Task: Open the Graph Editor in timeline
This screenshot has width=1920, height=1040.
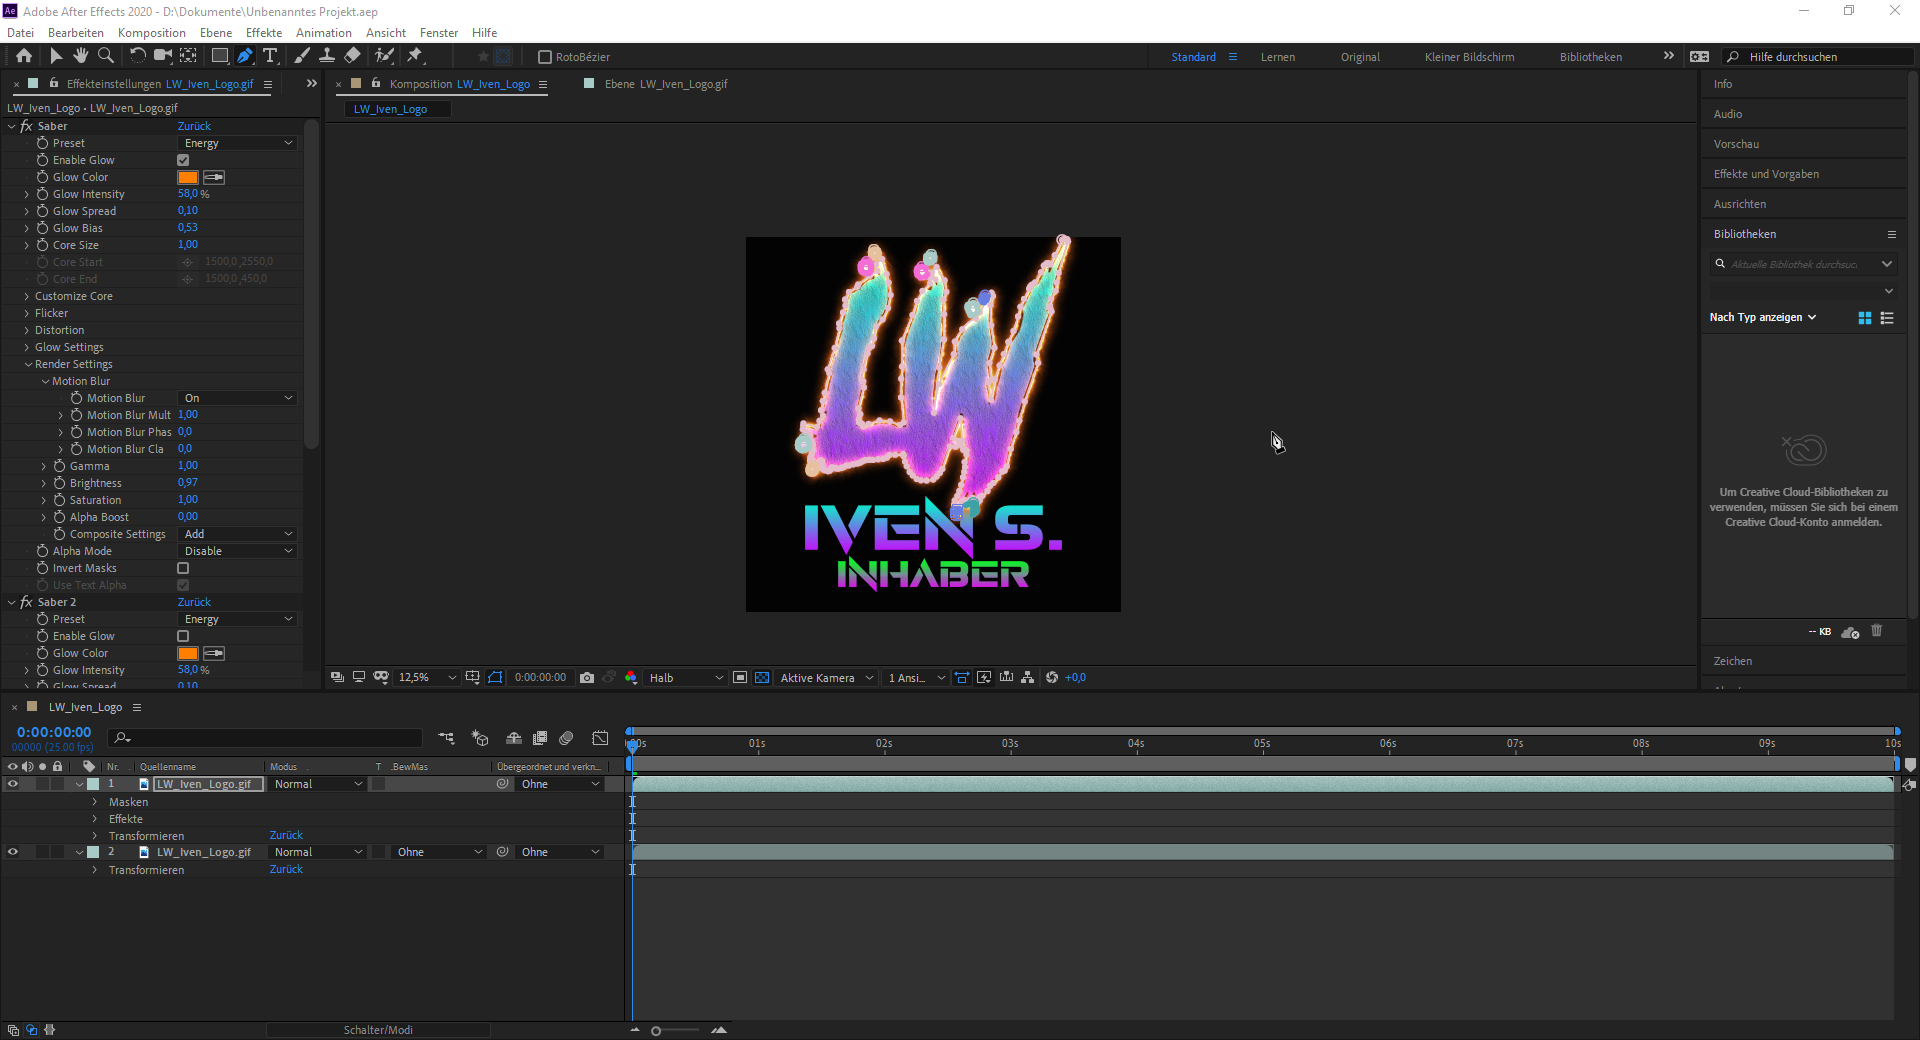Action: pyautogui.click(x=600, y=738)
